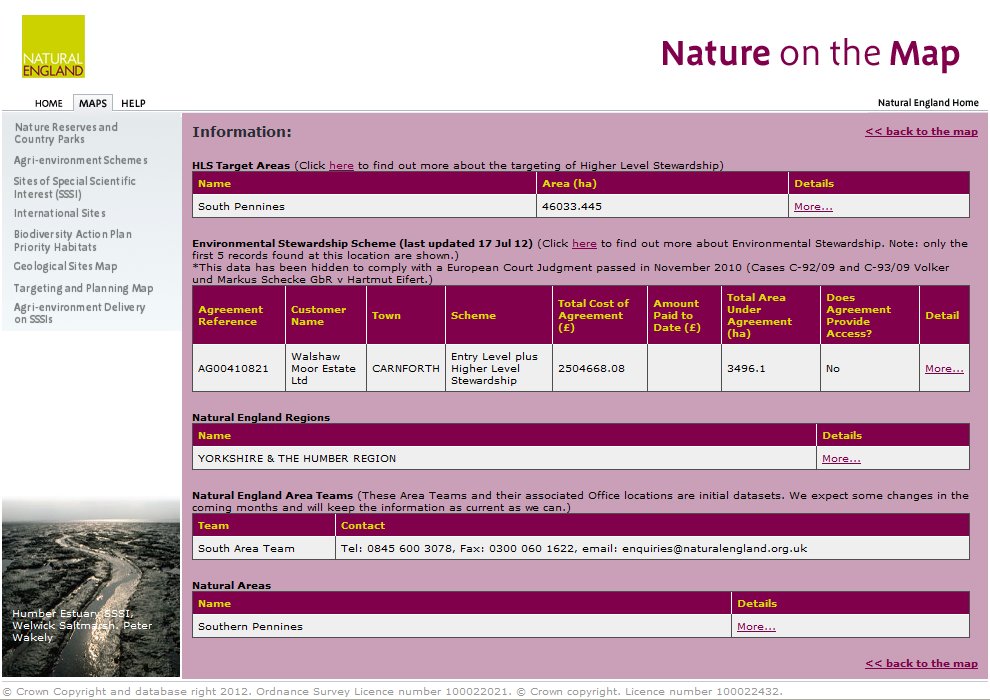
Task: Click 'Natural Areas' section heading
Action: click(231, 585)
